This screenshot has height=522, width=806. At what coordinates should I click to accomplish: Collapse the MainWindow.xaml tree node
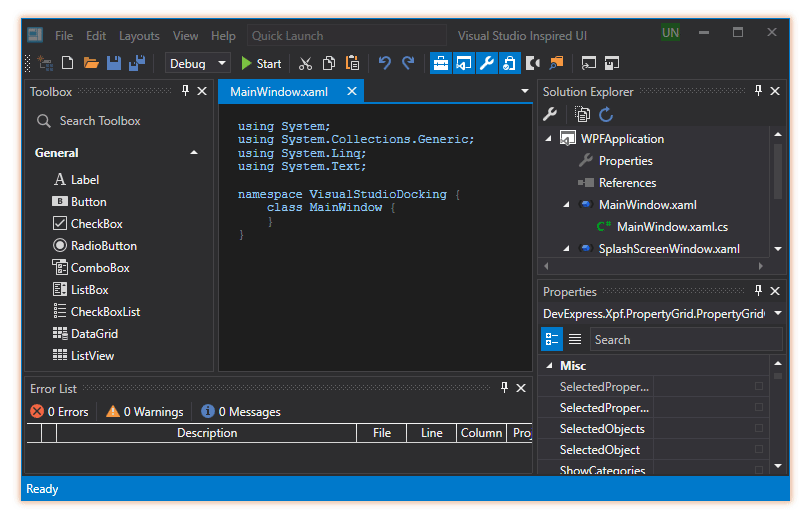[x=566, y=204]
